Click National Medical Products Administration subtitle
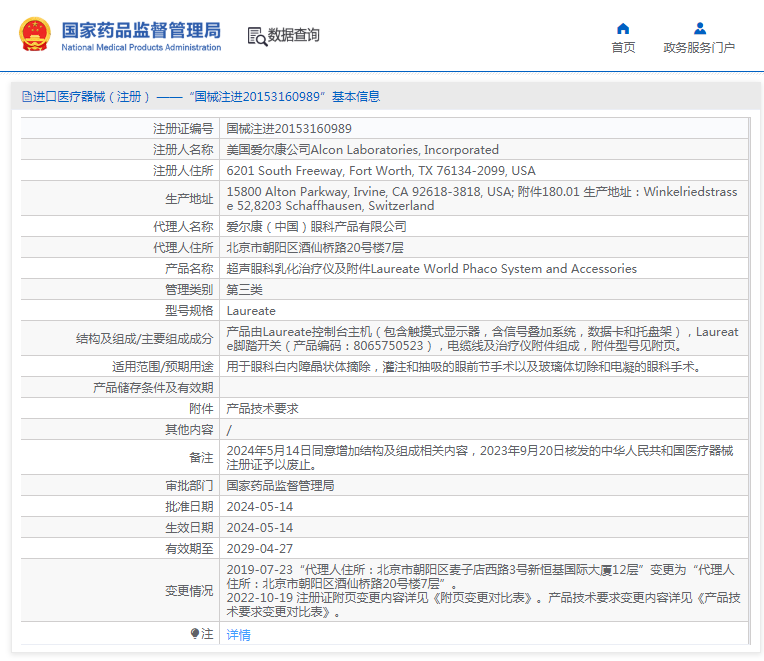764x661 pixels. [x=141, y=47]
